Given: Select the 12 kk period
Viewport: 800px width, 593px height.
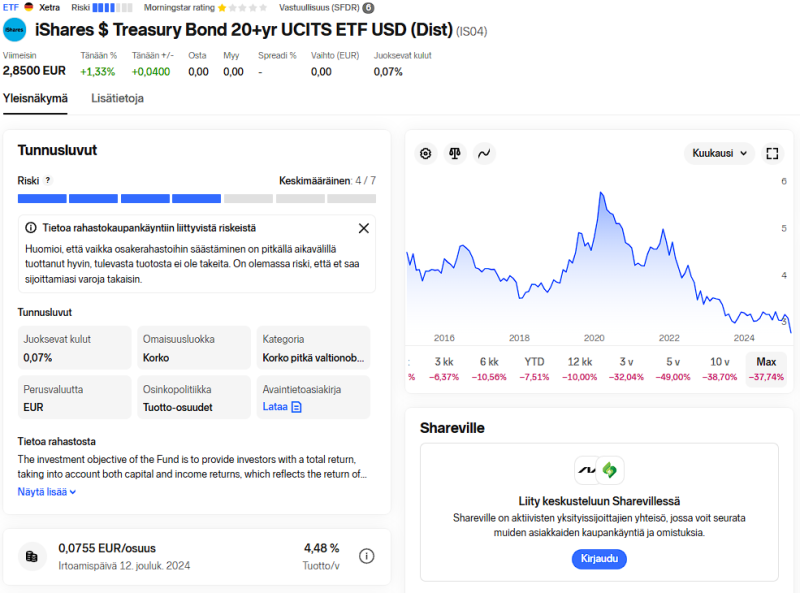Looking at the screenshot, I should coord(580,369).
